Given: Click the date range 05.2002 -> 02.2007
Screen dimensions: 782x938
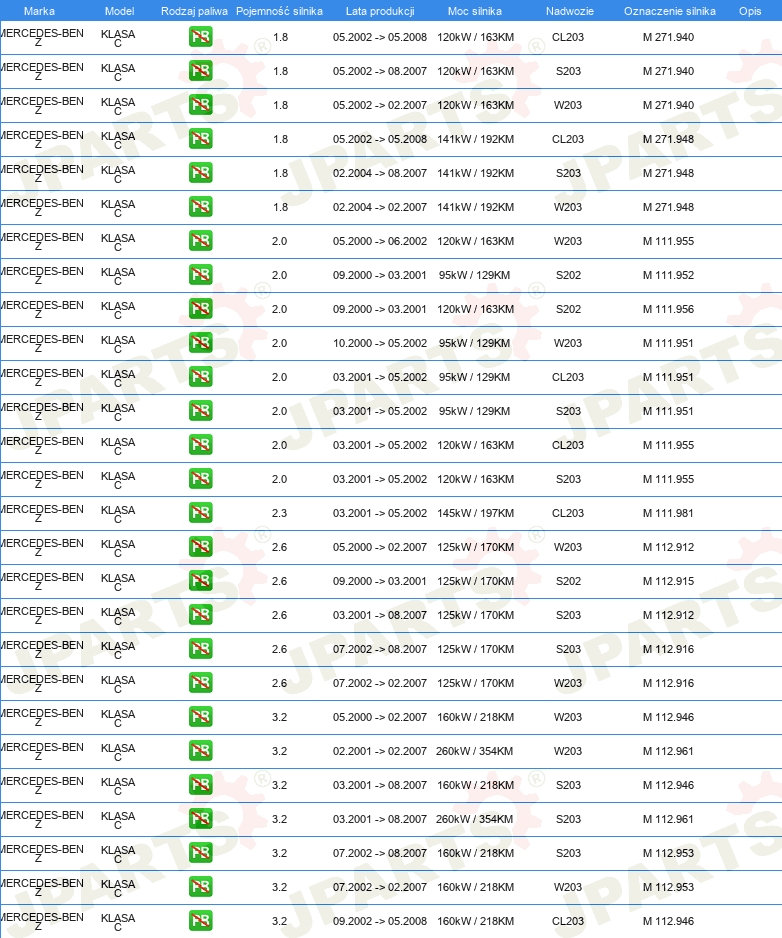Looking at the screenshot, I should [x=380, y=105].
